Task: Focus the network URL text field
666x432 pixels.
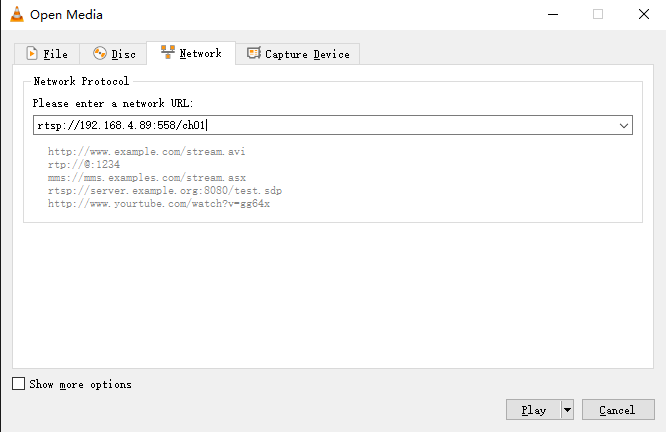Action: 325,125
